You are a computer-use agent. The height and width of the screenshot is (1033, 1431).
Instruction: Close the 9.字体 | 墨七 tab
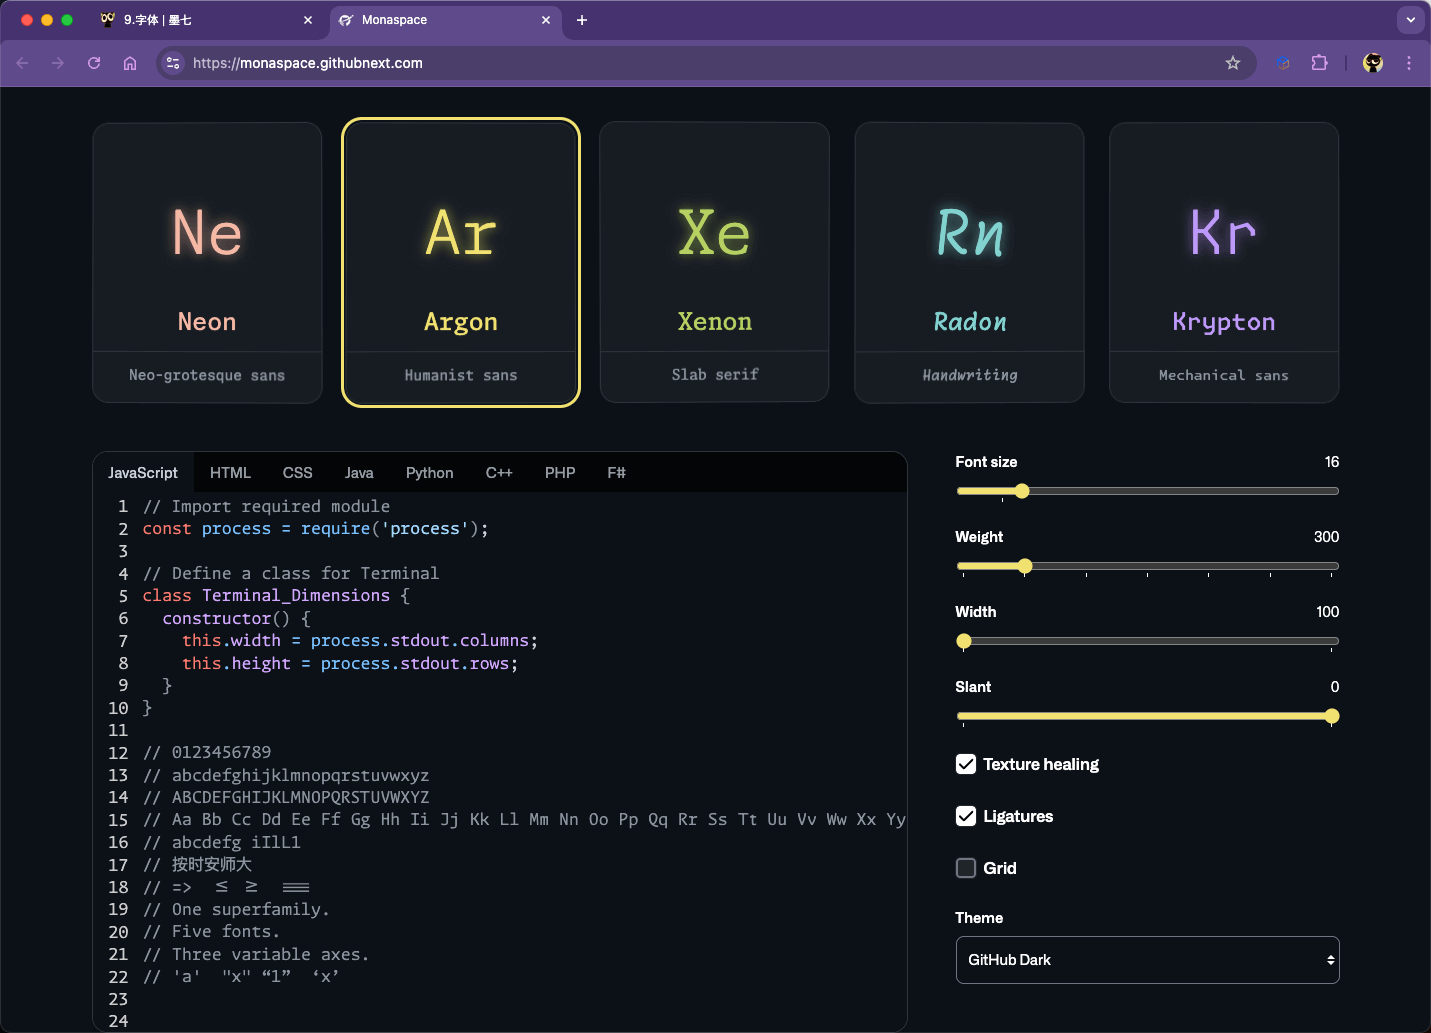tap(308, 20)
